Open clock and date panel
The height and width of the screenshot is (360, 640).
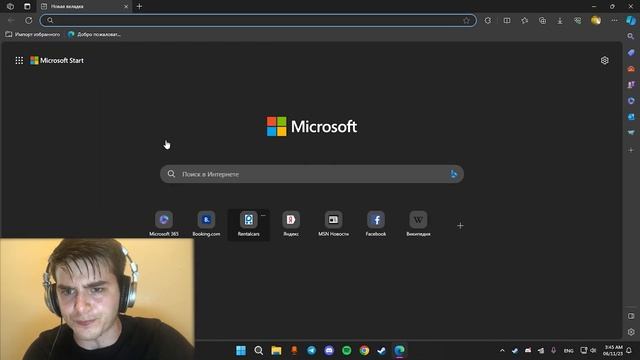(x=613, y=350)
